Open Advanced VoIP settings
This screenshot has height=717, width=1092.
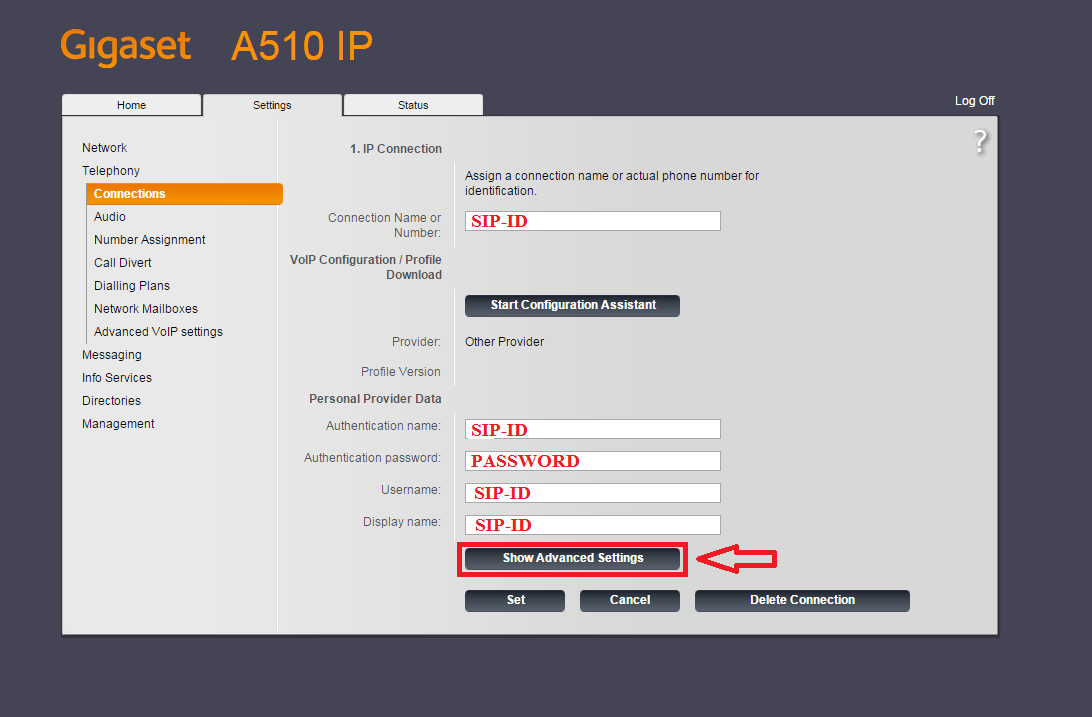pos(158,331)
